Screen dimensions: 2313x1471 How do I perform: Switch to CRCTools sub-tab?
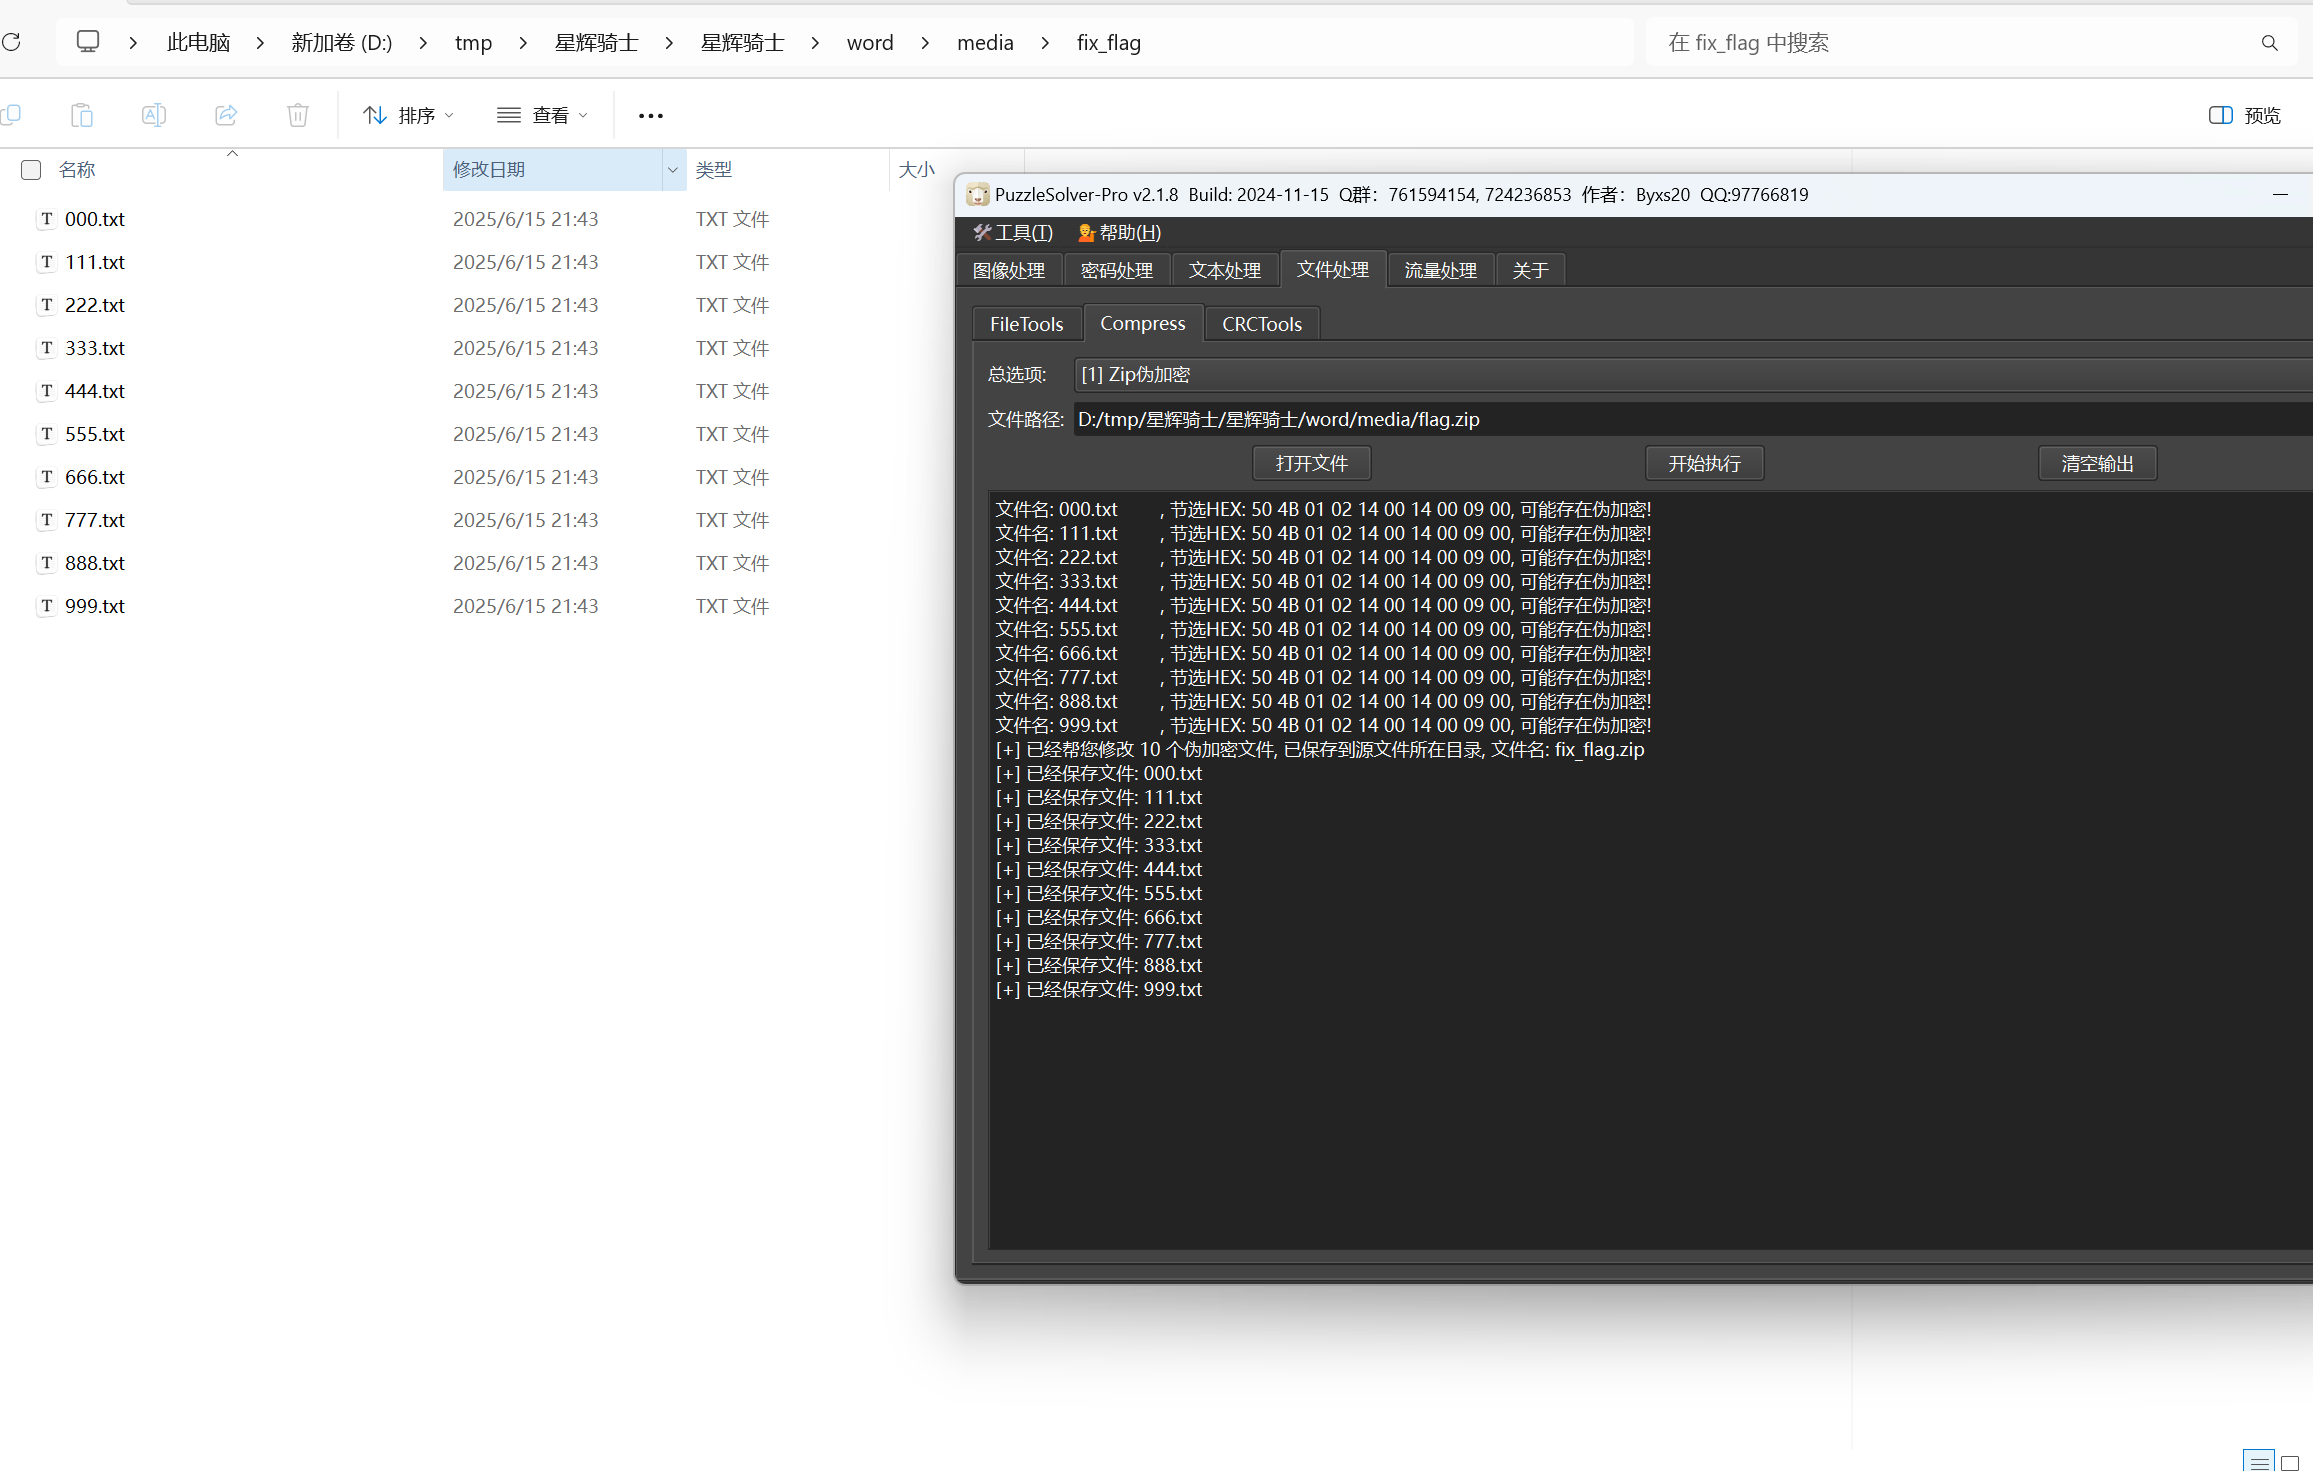(1262, 325)
